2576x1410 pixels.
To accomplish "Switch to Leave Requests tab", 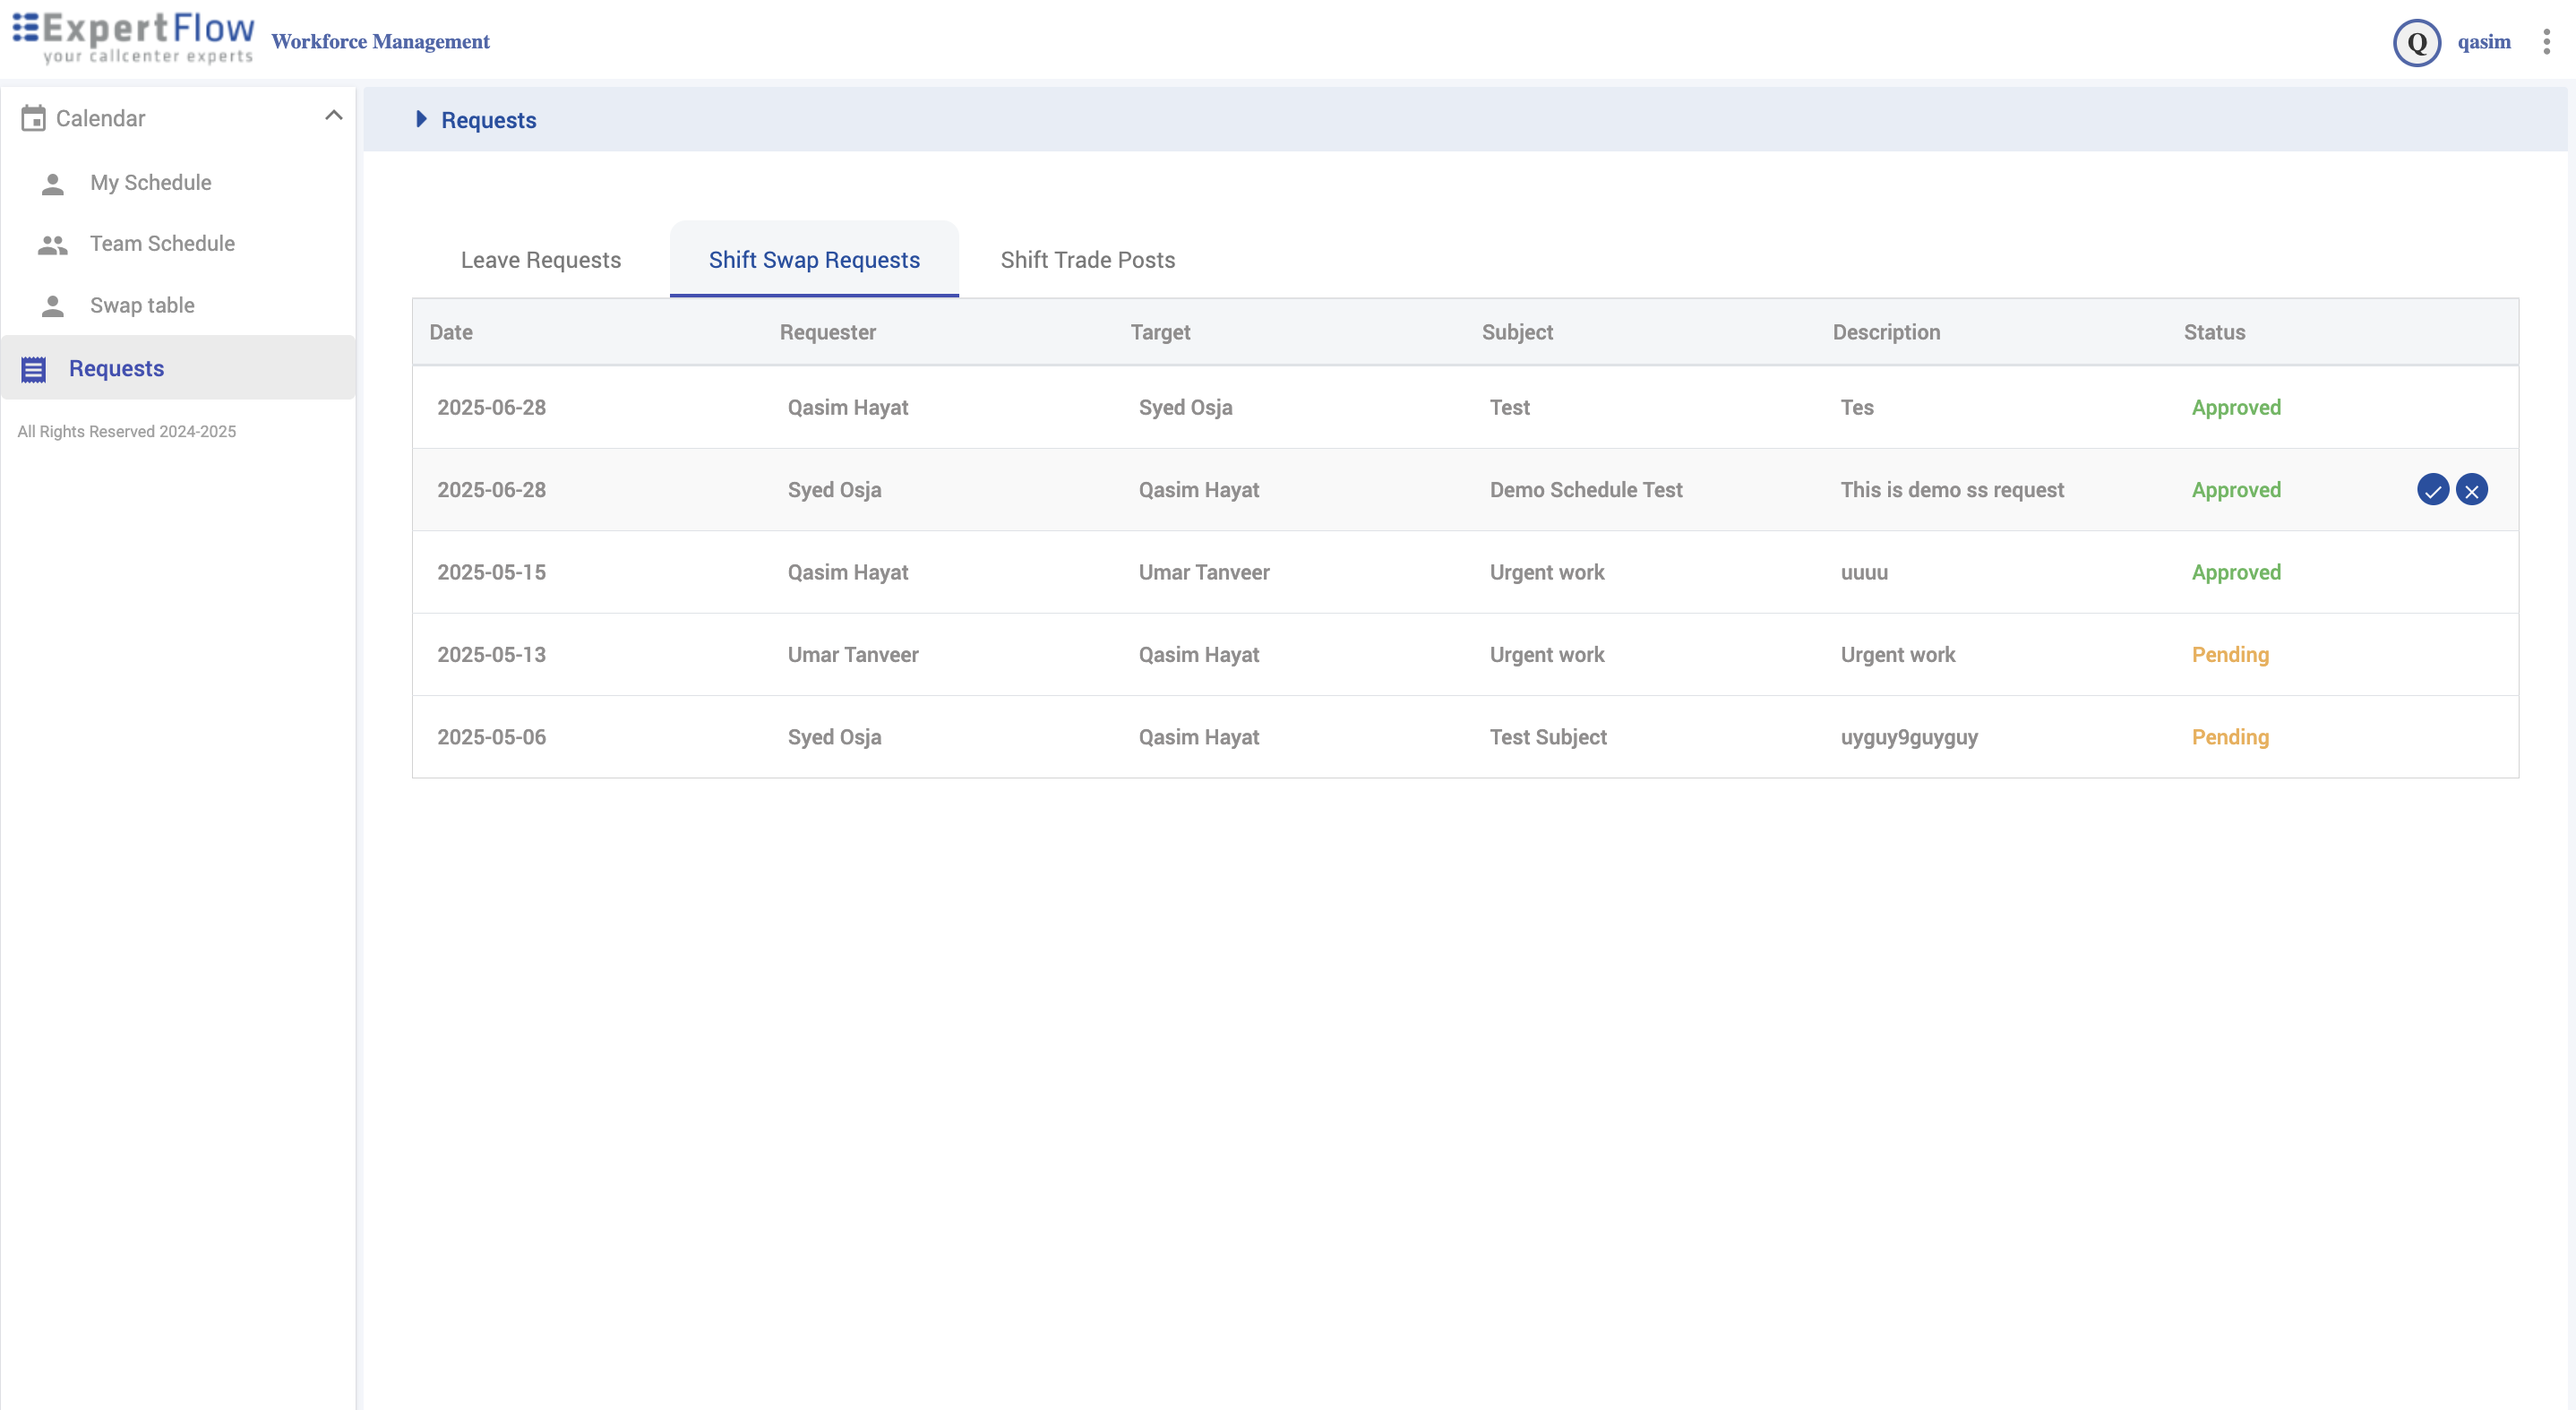I will click(540, 260).
